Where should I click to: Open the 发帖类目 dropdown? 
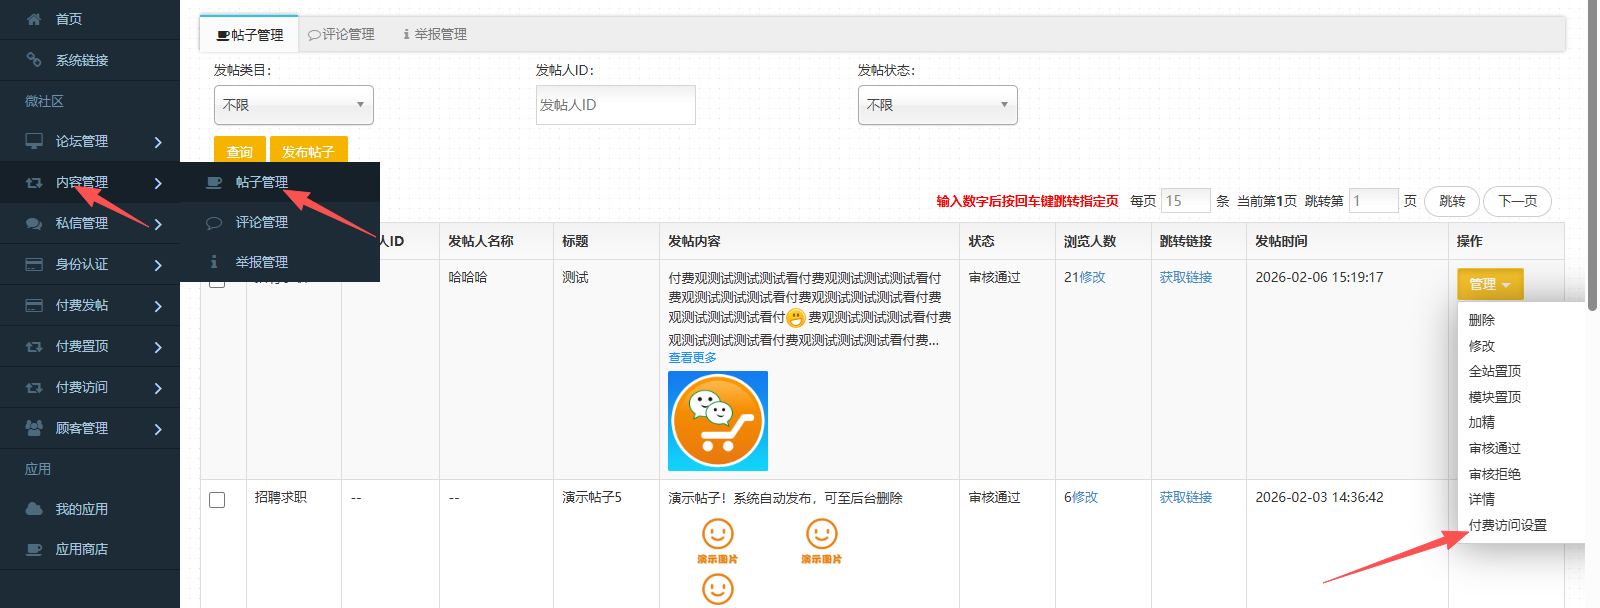point(293,105)
